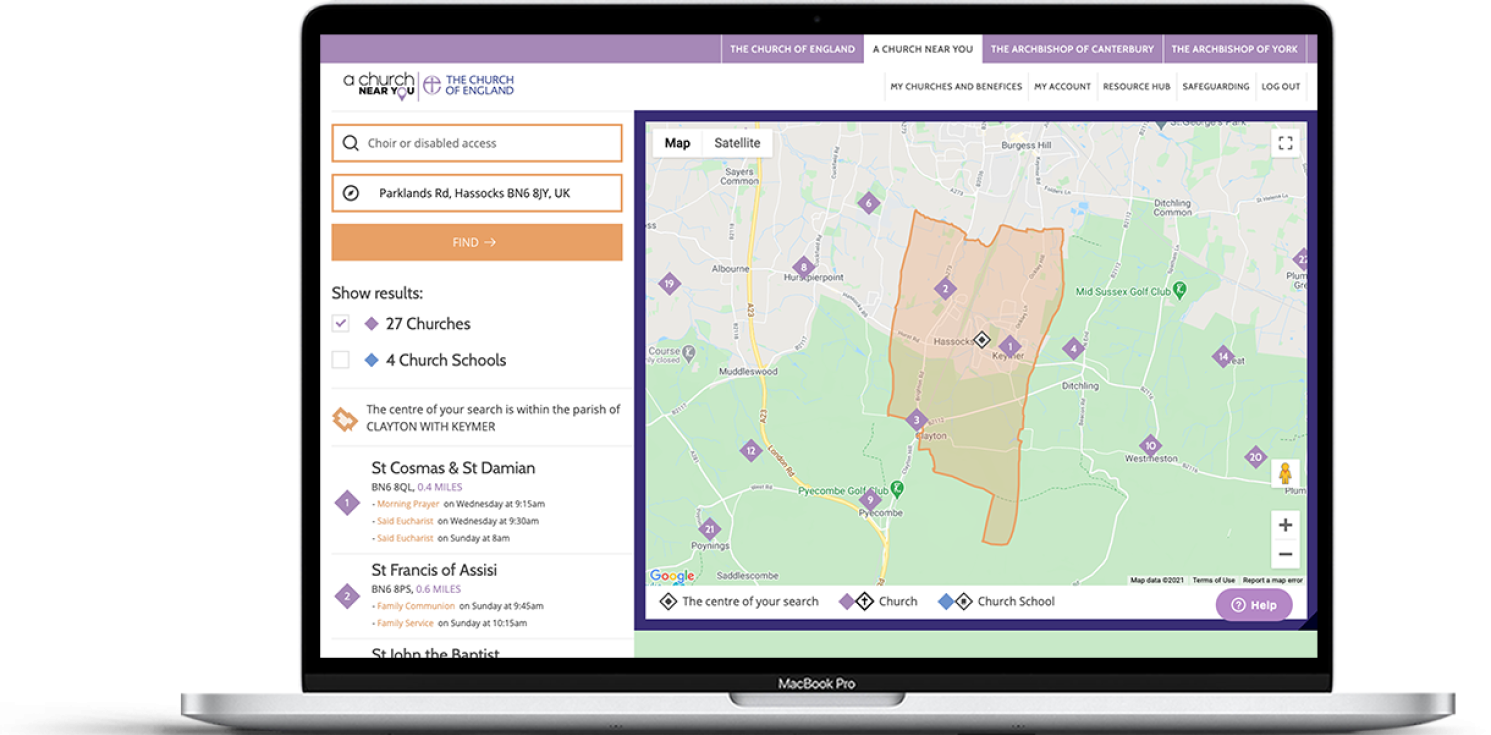Click the Family Communion service link
This screenshot has width=1491, height=735.
click(418, 606)
